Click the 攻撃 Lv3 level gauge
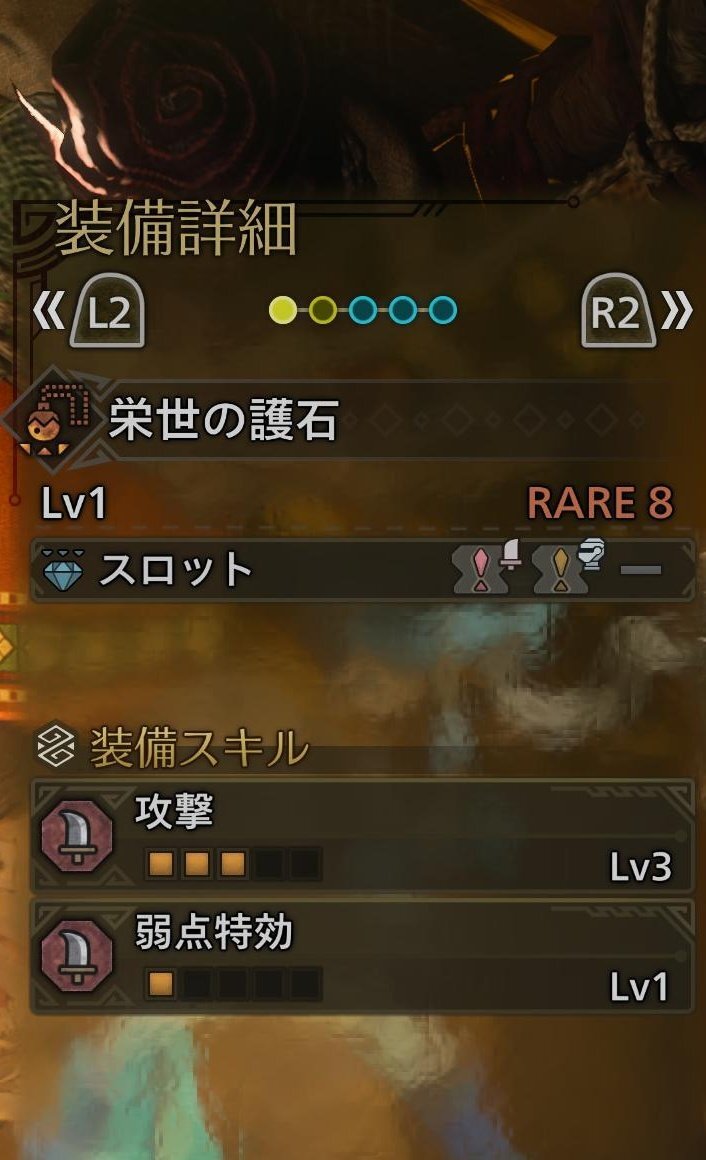 (232, 863)
